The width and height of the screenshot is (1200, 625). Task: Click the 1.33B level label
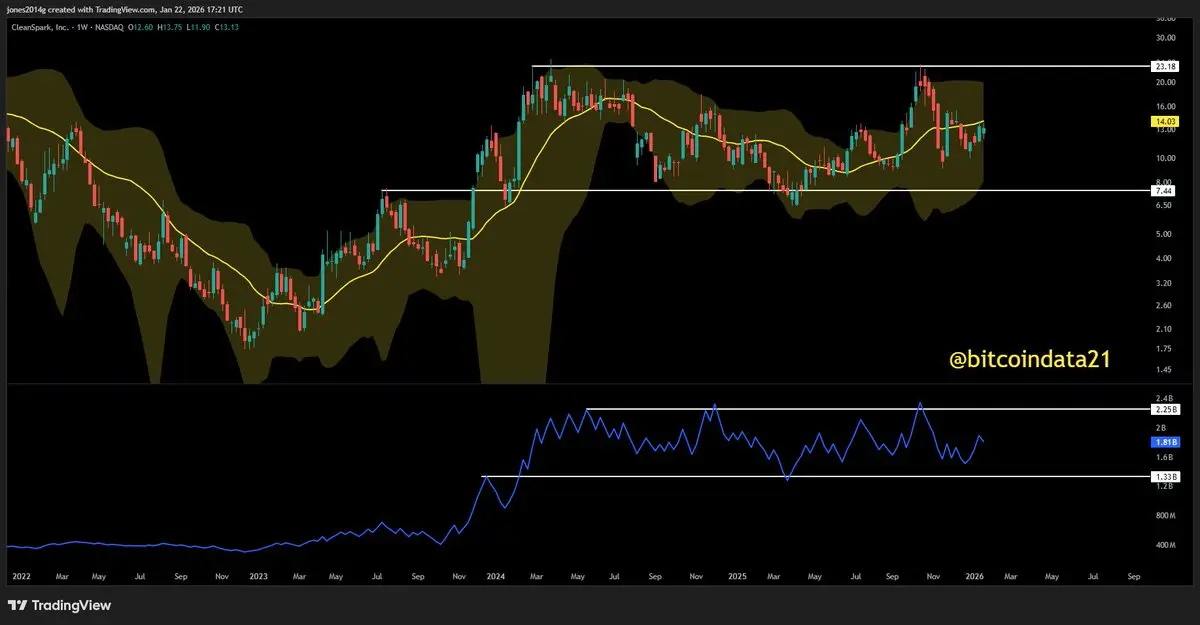pyautogui.click(x=1167, y=477)
